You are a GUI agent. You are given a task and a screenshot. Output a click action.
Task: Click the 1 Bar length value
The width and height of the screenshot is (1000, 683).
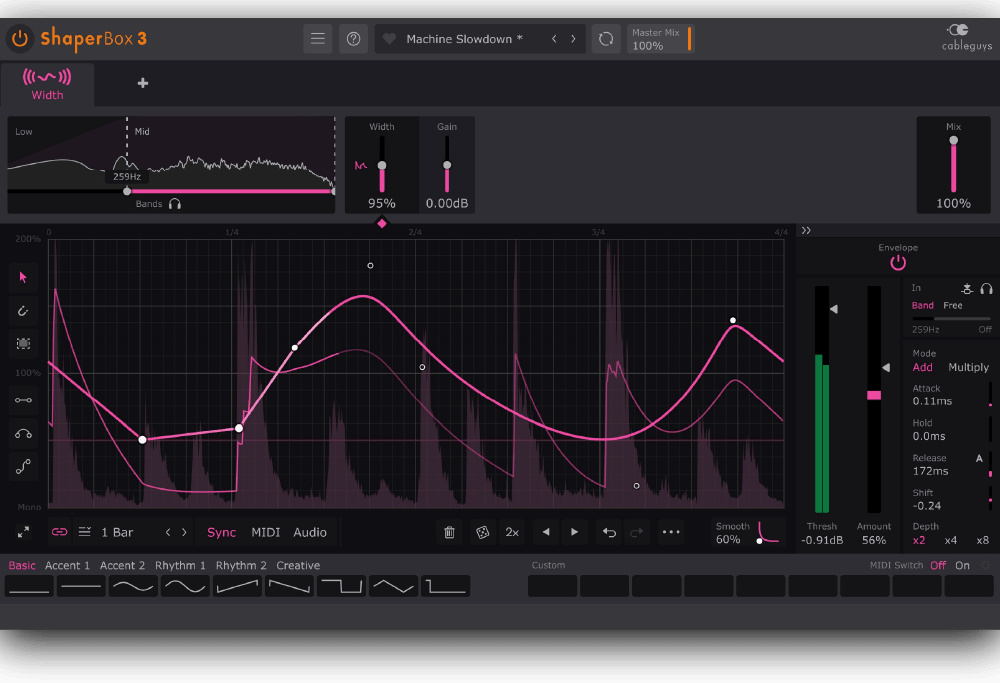pos(117,532)
